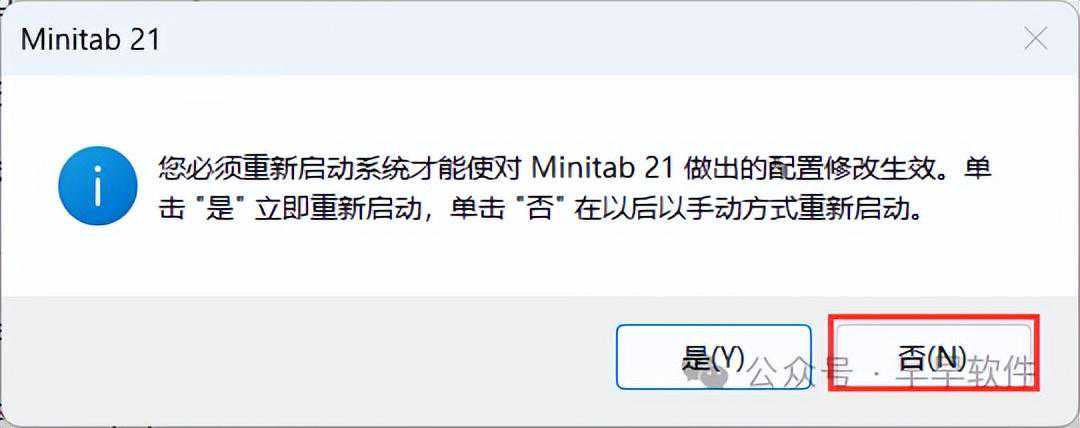
Task: Click the white "i" letter in the info circle
Action: (98, 185)
